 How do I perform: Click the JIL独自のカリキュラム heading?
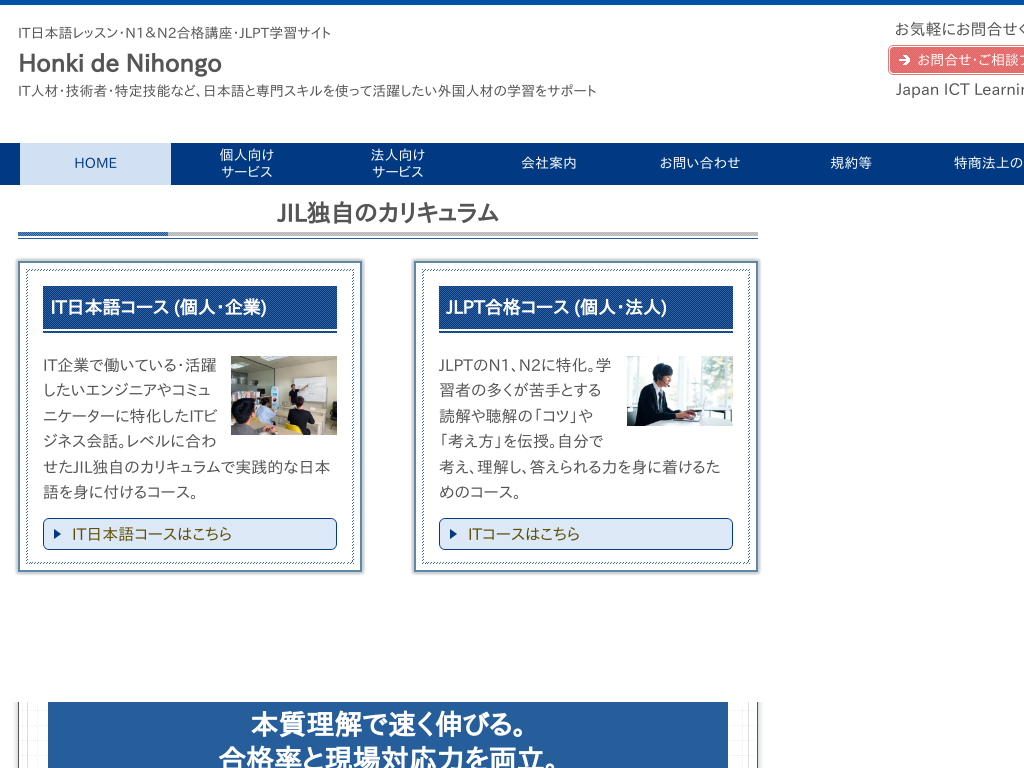388,213
